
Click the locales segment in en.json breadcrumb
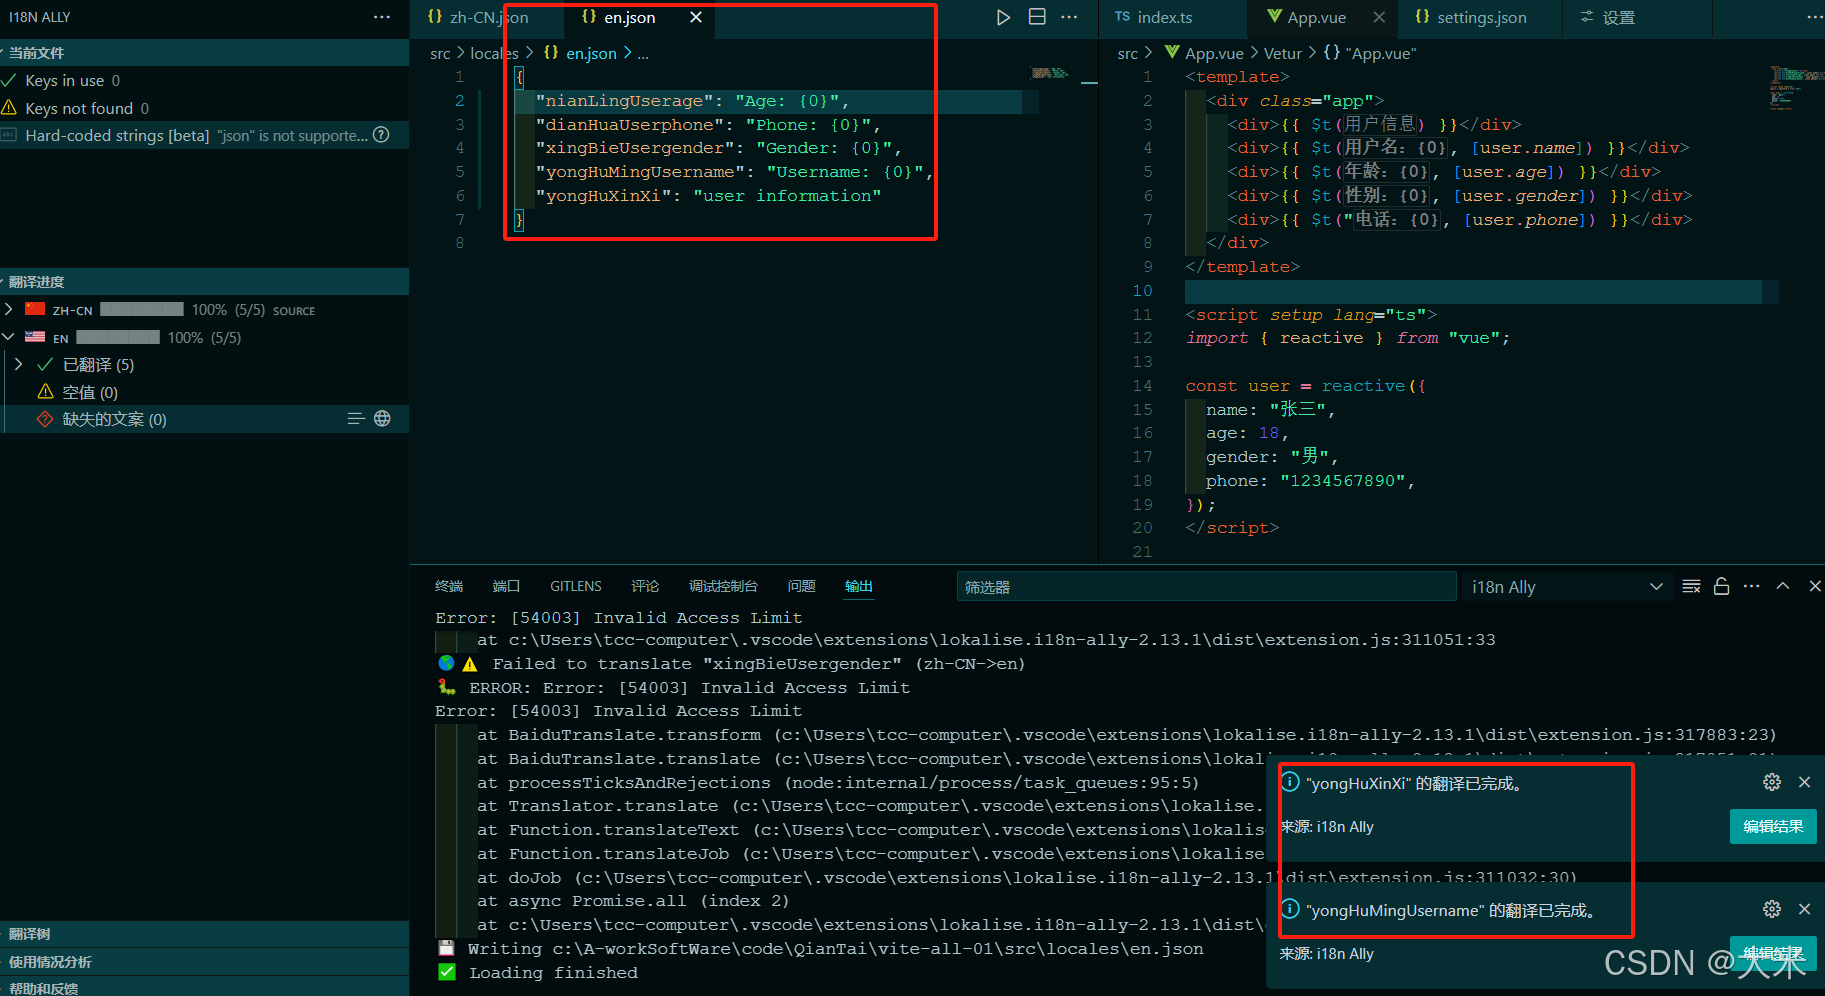[494, 53]
